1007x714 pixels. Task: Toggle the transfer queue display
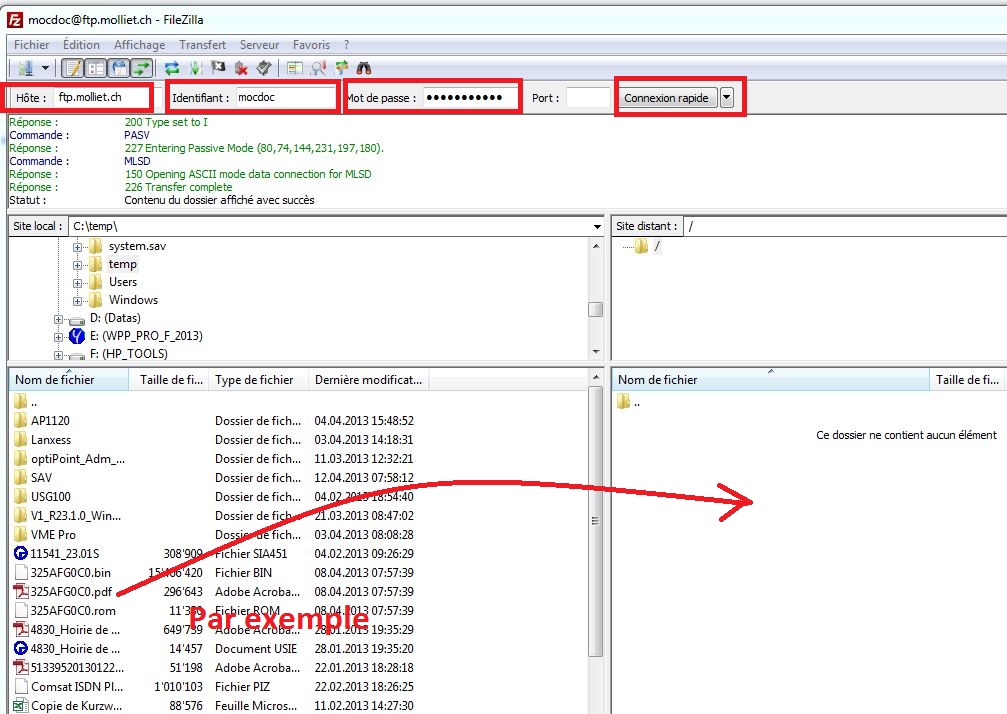coord(142,68)
